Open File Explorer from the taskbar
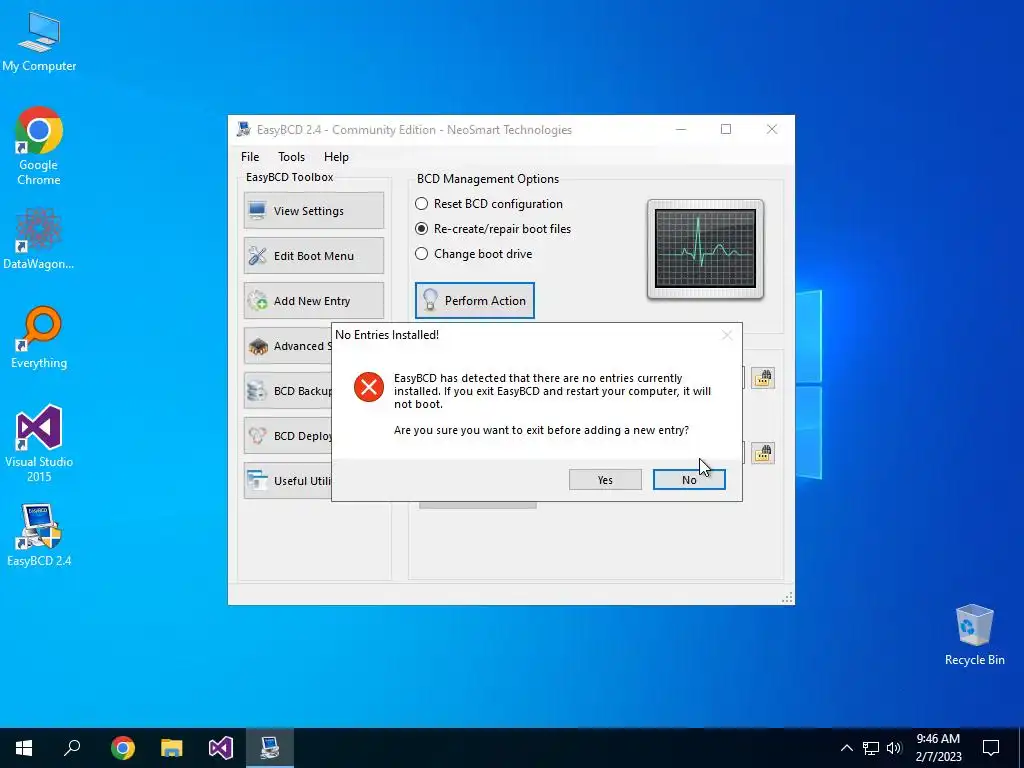1024x768 pixels. pyautogui.click(x=172, y=748)
